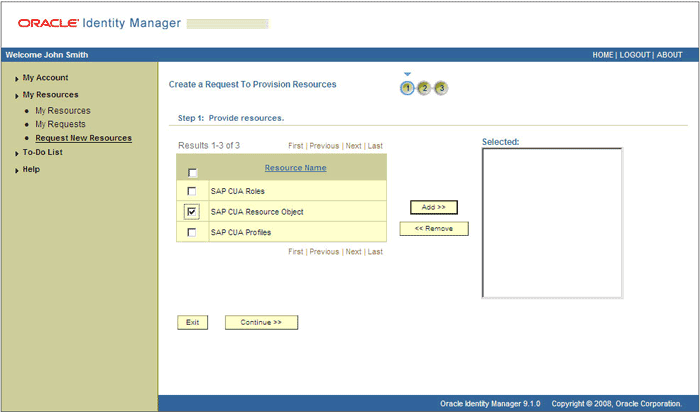Click the Results 1-3 of 3 text

coord(209,146)
